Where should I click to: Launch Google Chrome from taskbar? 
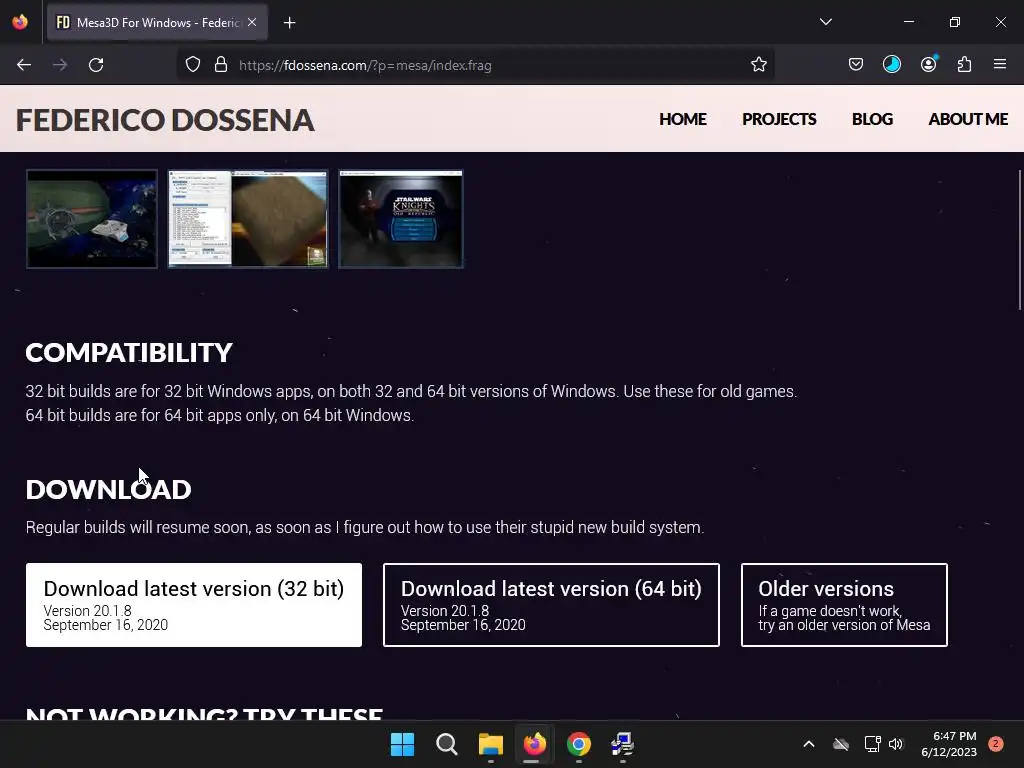click(x=579, y=744)
